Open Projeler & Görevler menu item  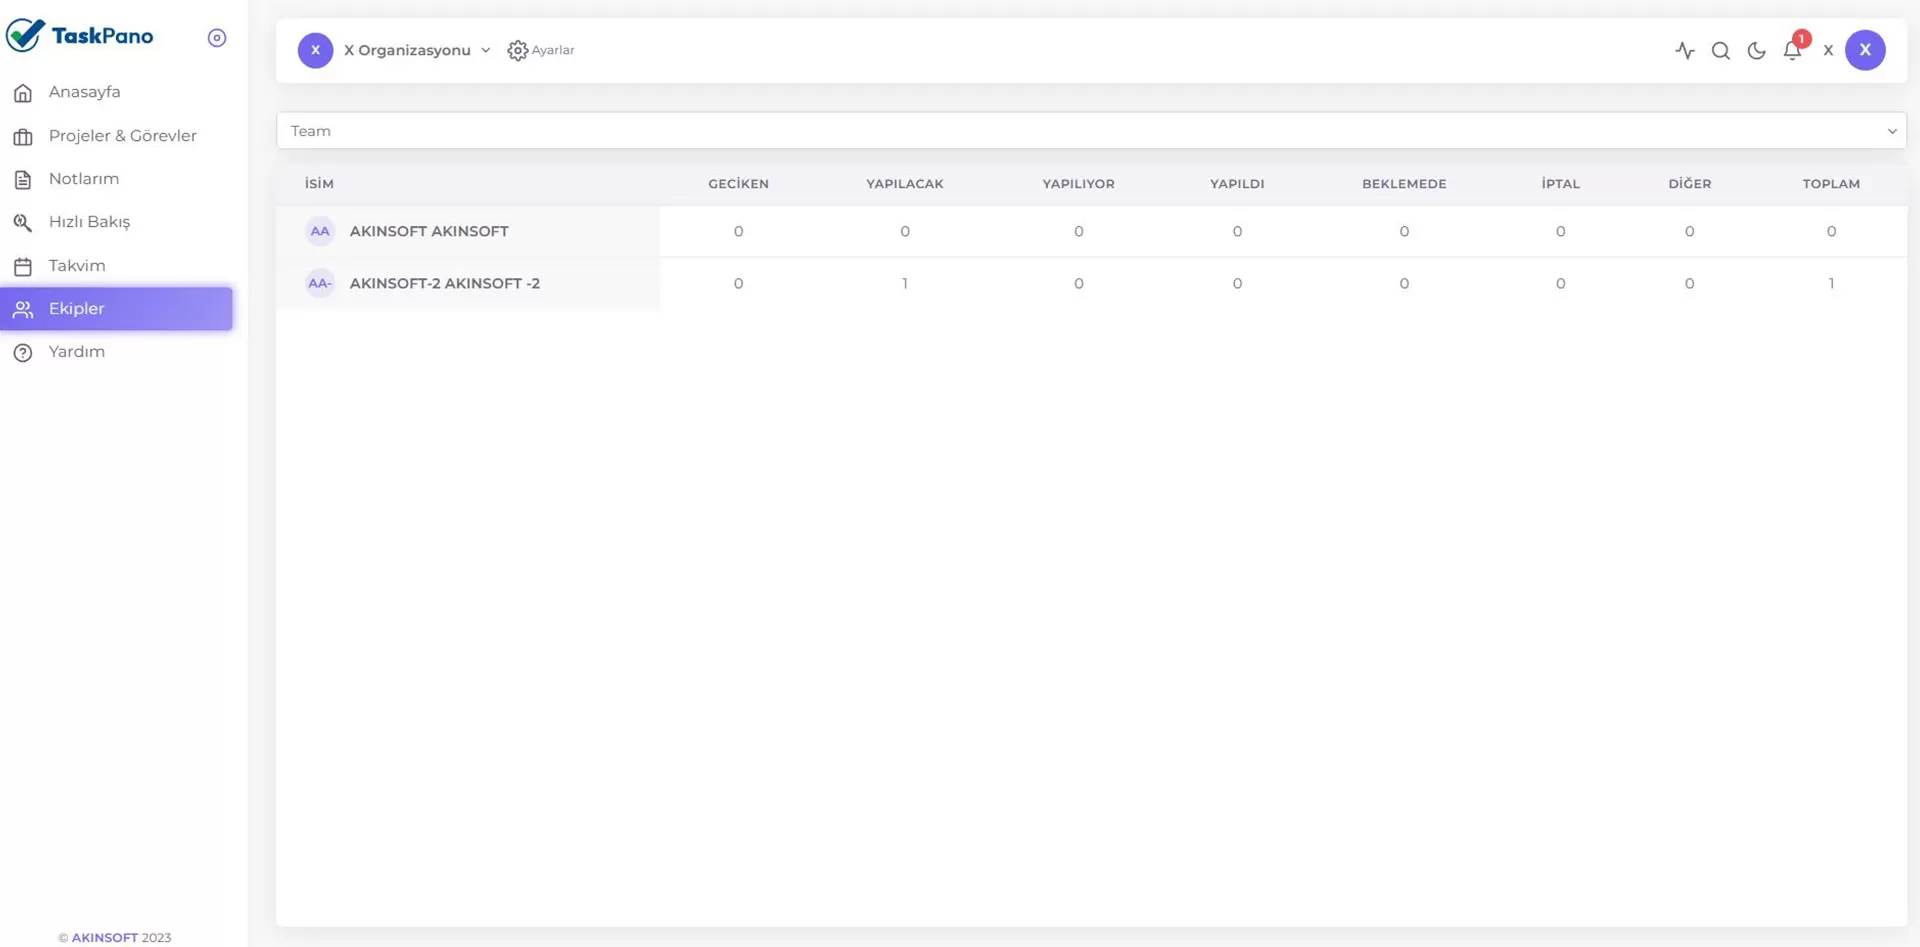122,136
